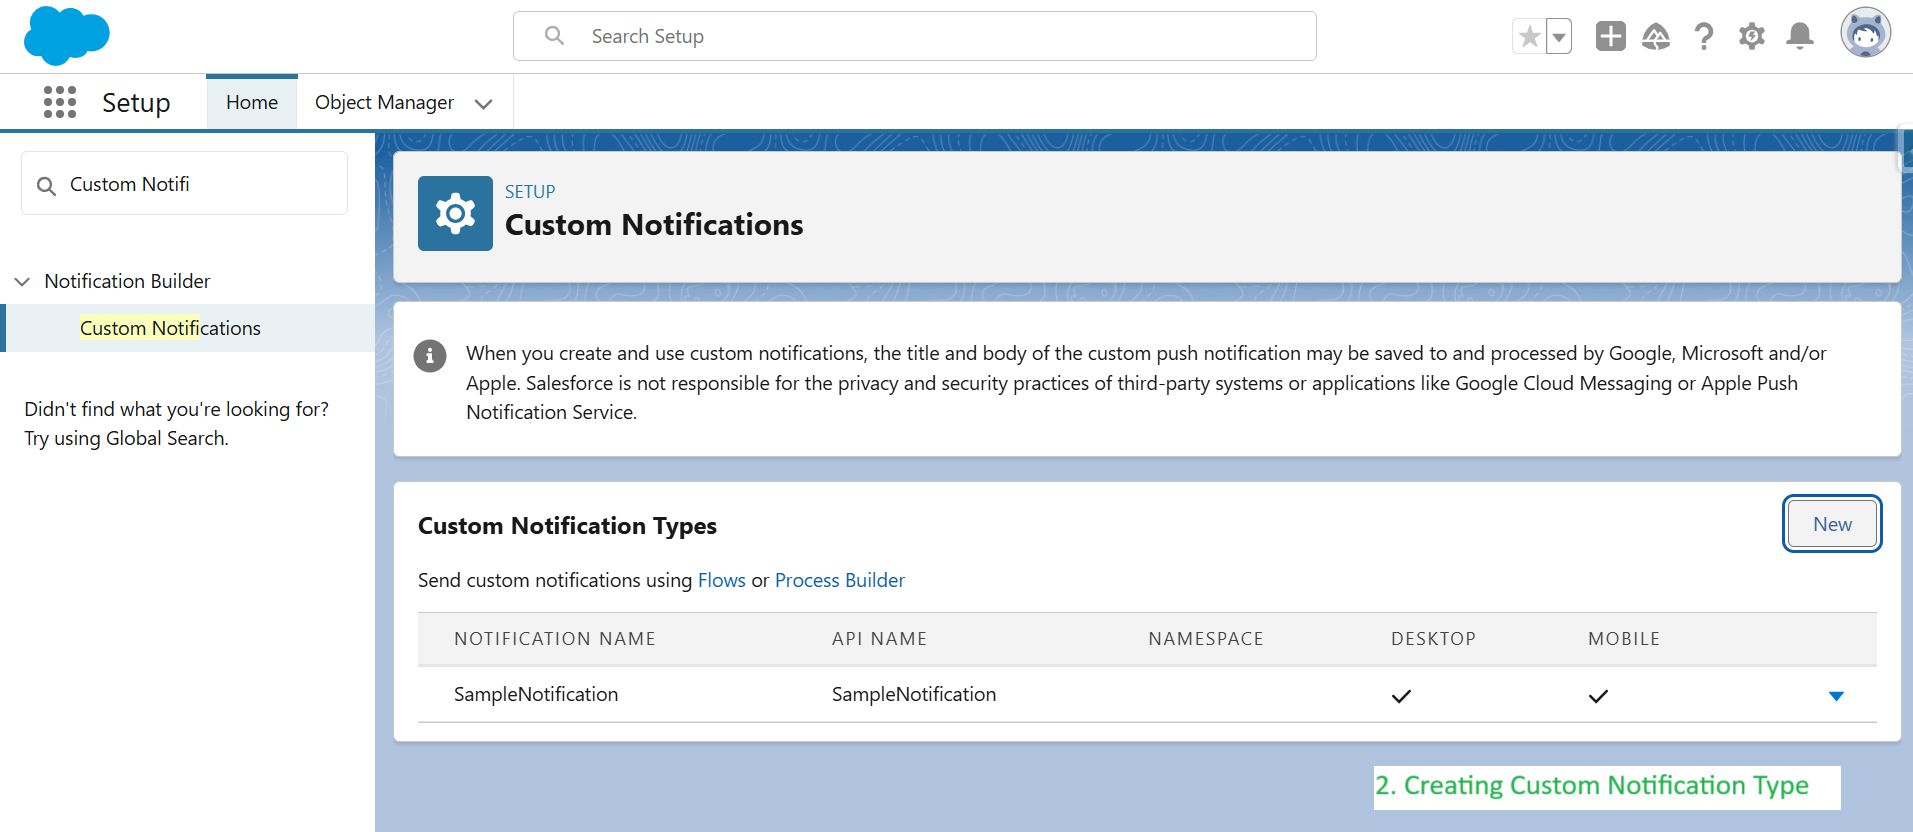Click the Desktop checkmark for SampleNotification
This screenshot has height=832, width=1913.
tap(1401, 696)
